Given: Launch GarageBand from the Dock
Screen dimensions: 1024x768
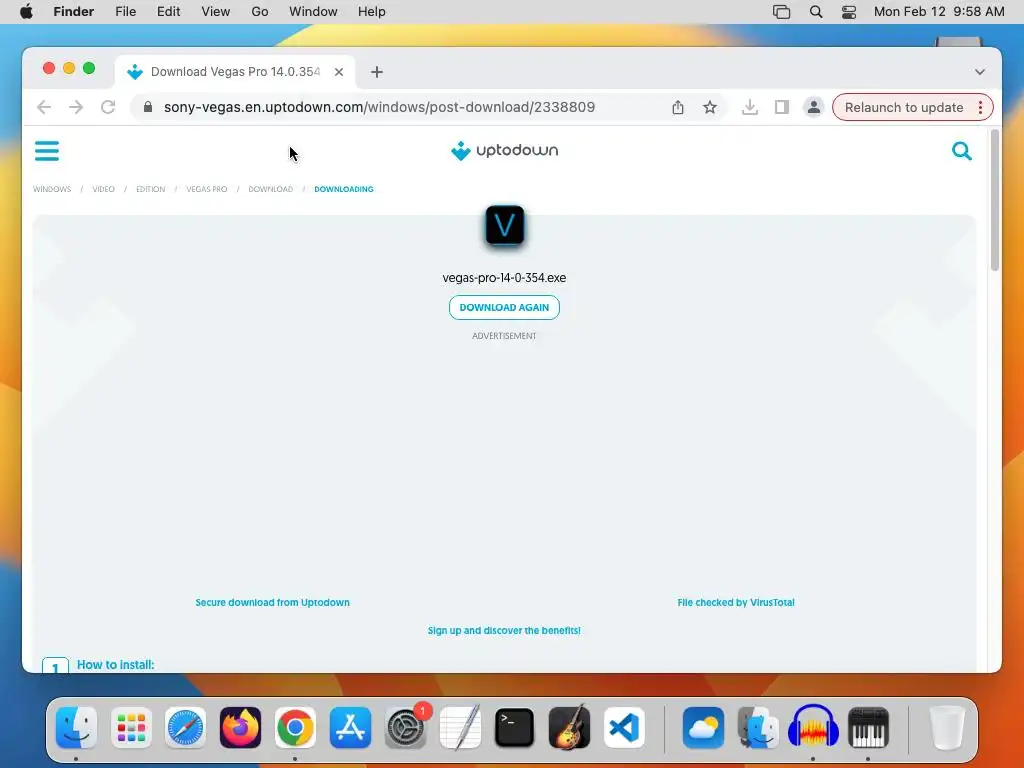Looking at the screenshot, I should click(569, 727).
